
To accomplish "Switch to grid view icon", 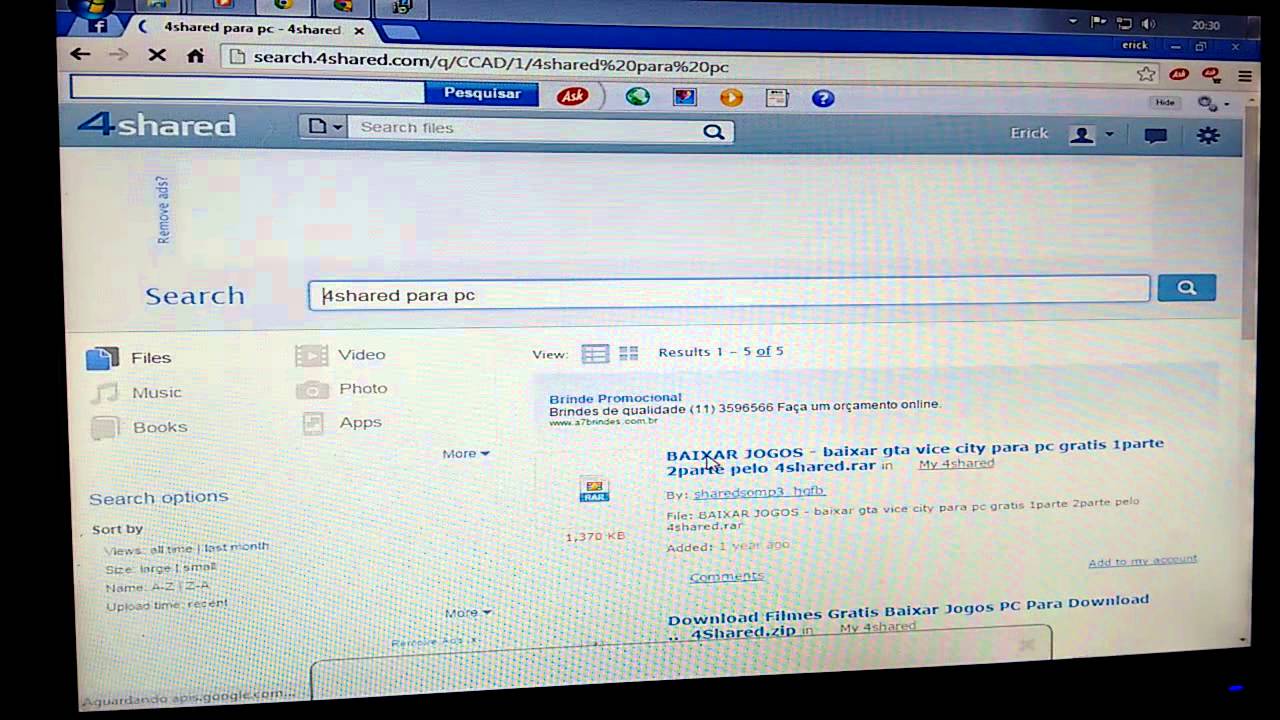I will pyautogui.click(x=629, y=353).
